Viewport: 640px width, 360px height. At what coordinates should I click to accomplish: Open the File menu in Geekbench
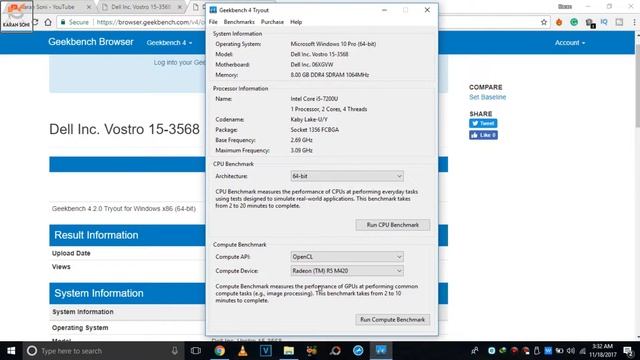point(213,22)
